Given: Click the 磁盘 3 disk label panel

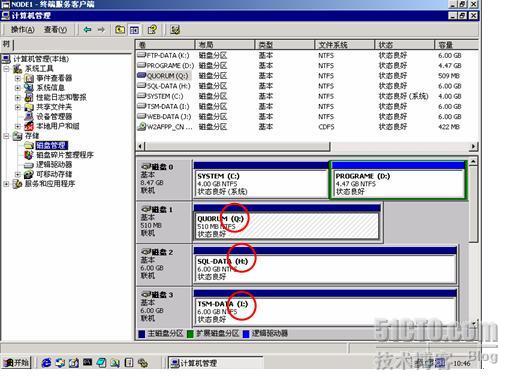Looking at the screenshot, I should coord(164,307).
